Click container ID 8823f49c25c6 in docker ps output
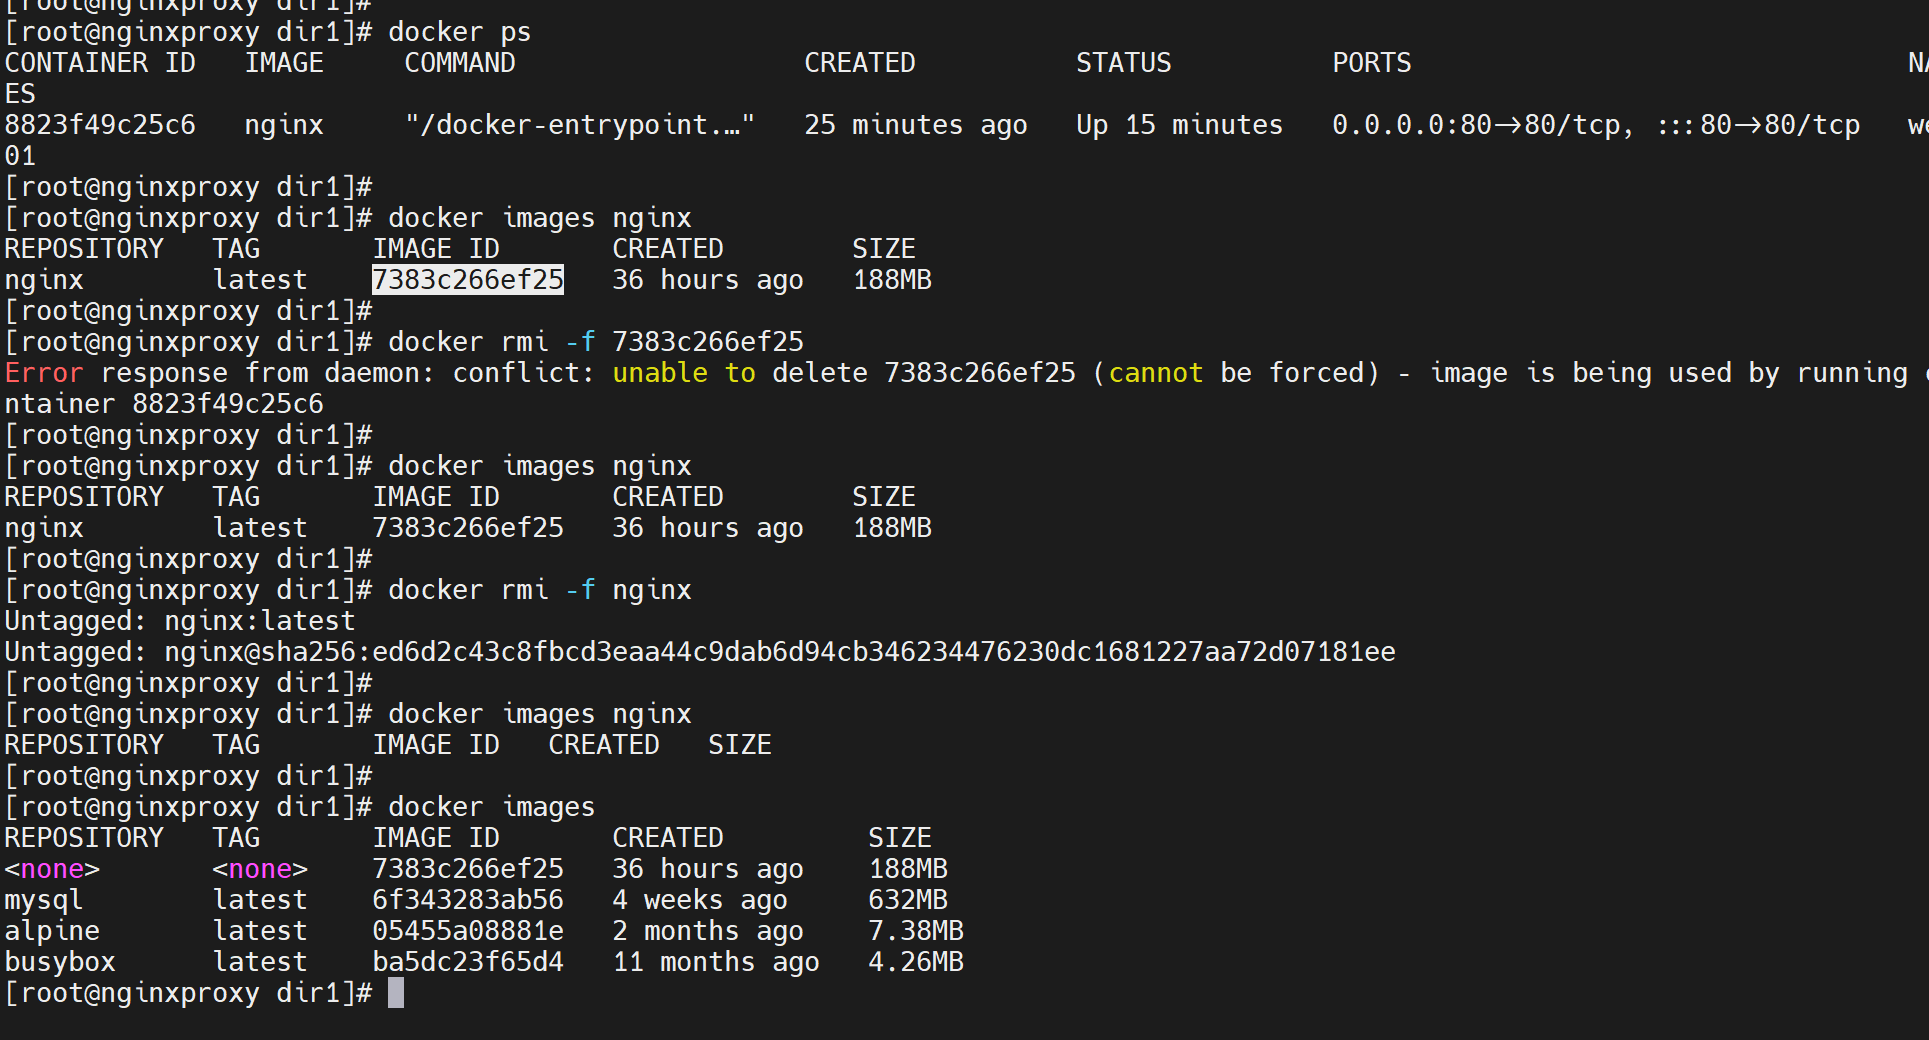Viewport: 1929px width, 1040px height. coord(100,125)
